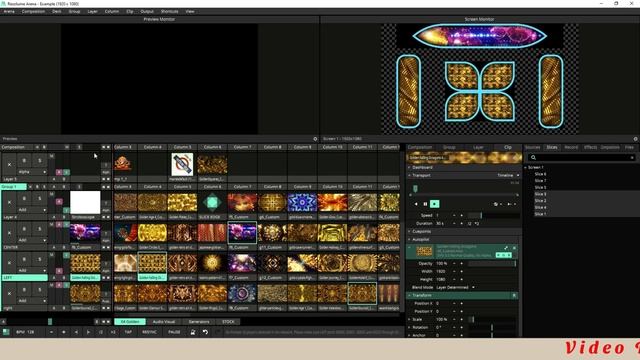Open the Add blend dropdown on LEFT layer
Screen dimensions: 640x360
click(x=32, y=270)
